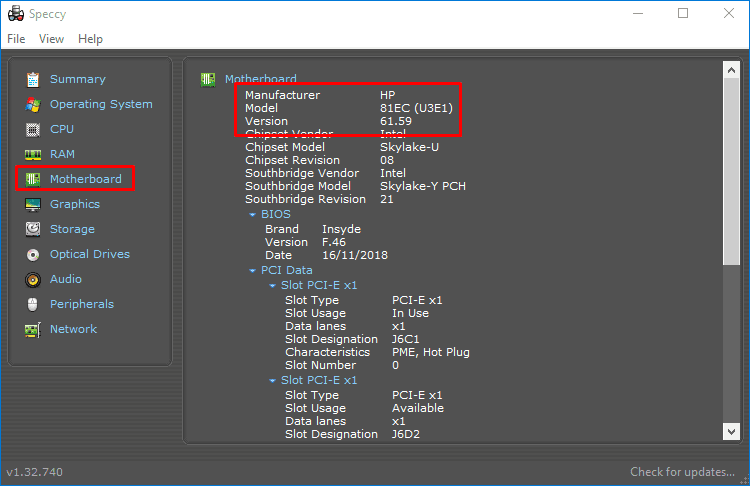
Task: Click the Southbridge Vendor label
Action: coord(302,173)
